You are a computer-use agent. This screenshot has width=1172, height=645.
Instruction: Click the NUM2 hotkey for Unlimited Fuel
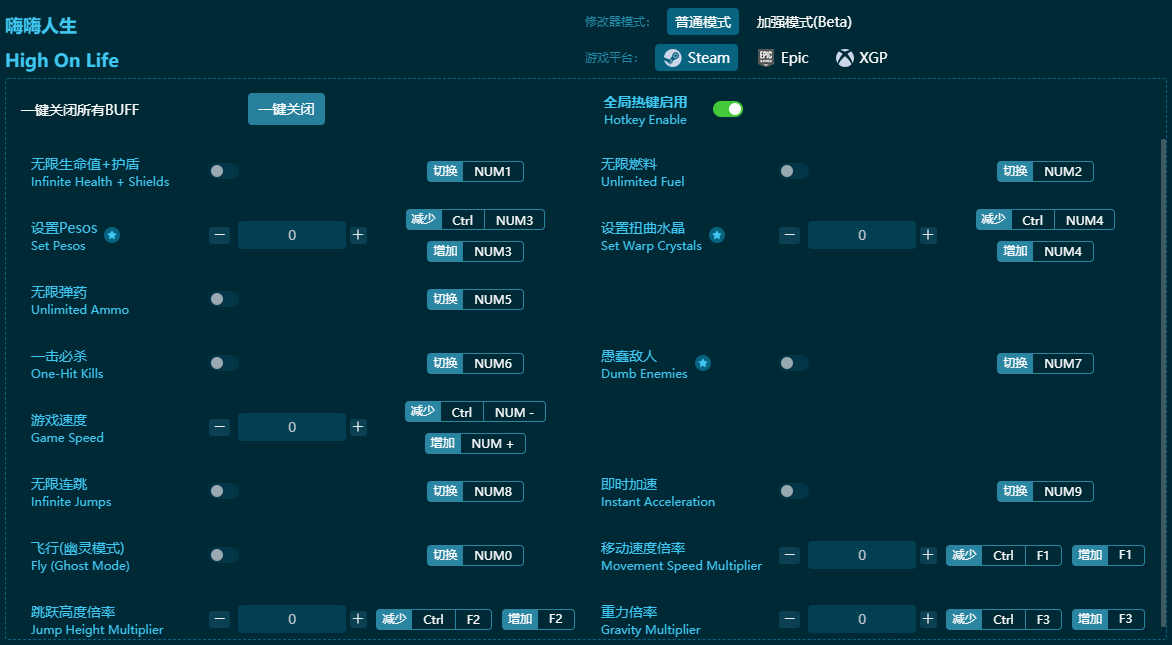point(1045,172)
